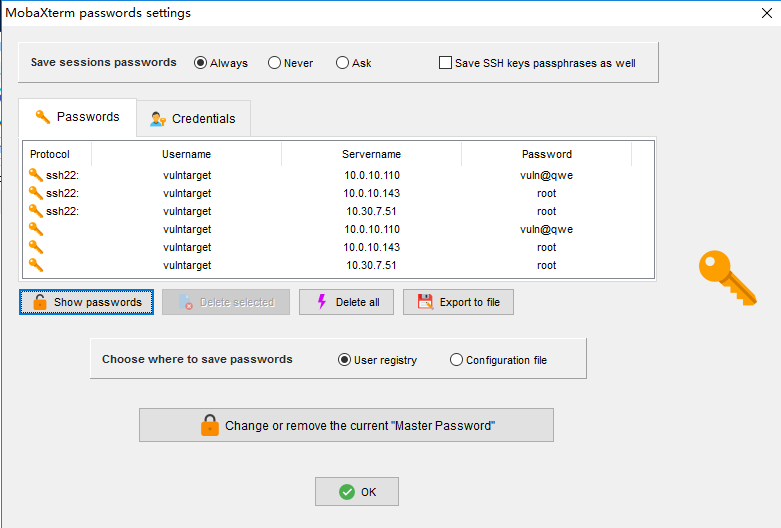
Task: Click key icon of ssh22 10.30.7.51 row
Action: click(35, 211)
